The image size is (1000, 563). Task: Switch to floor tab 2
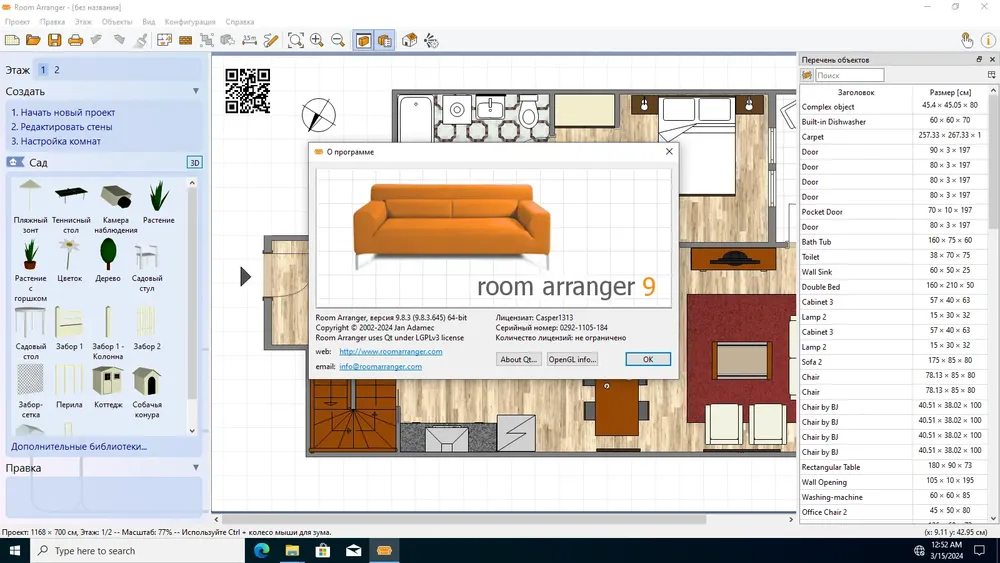(57, 69)
